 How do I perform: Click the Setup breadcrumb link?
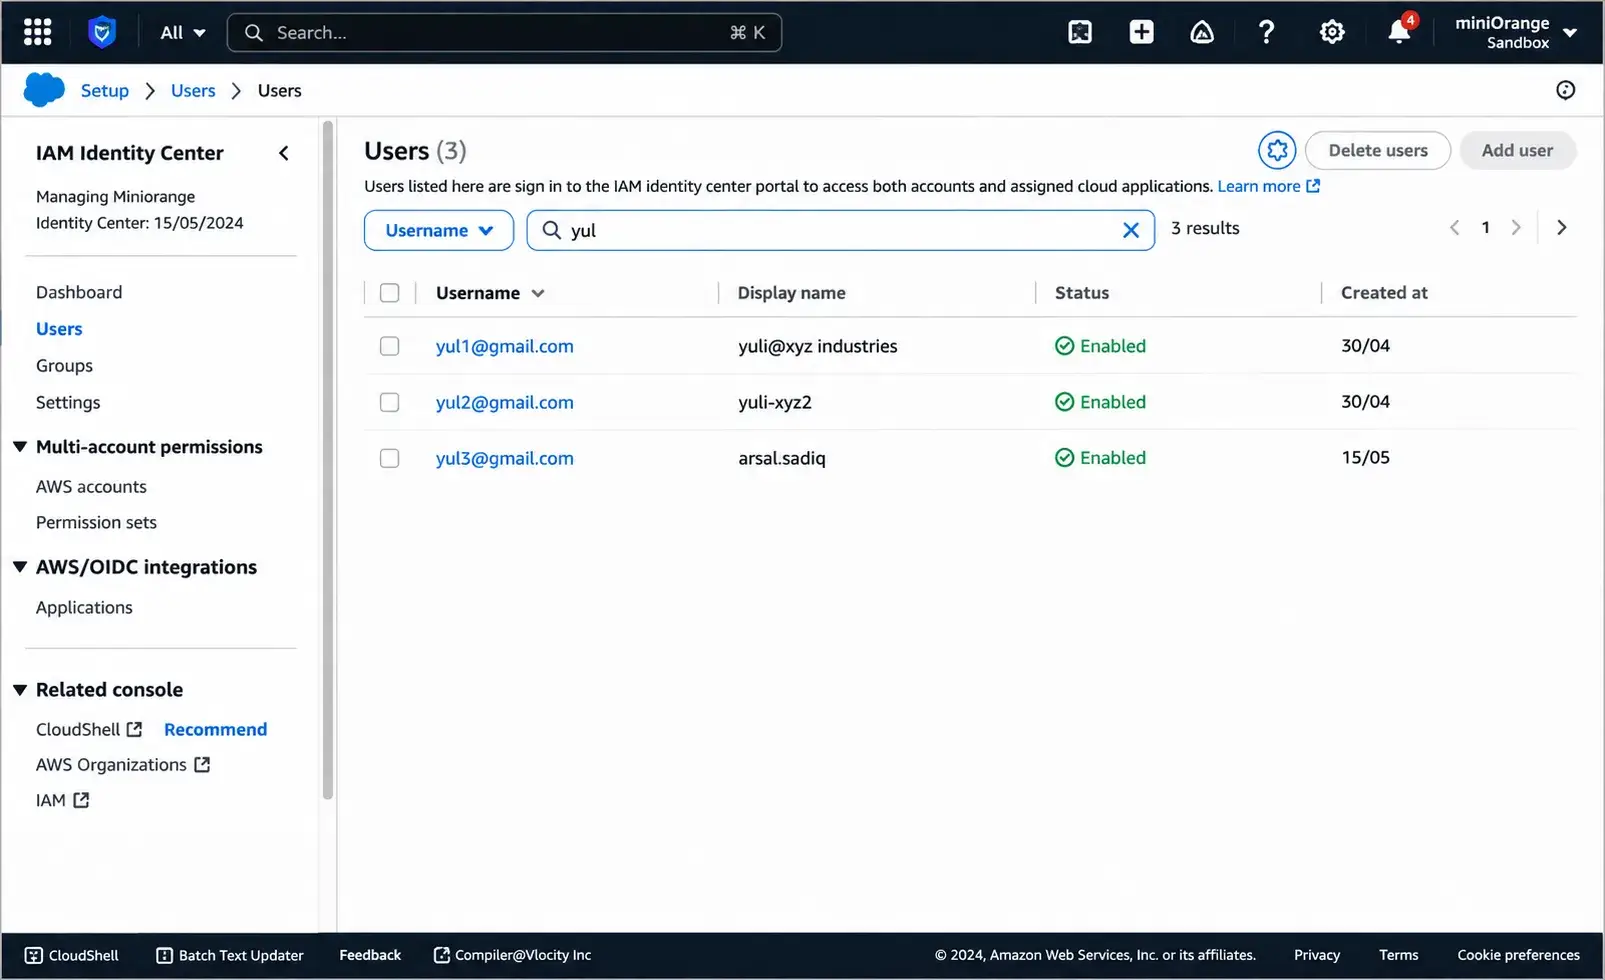[x=105, y=91]
